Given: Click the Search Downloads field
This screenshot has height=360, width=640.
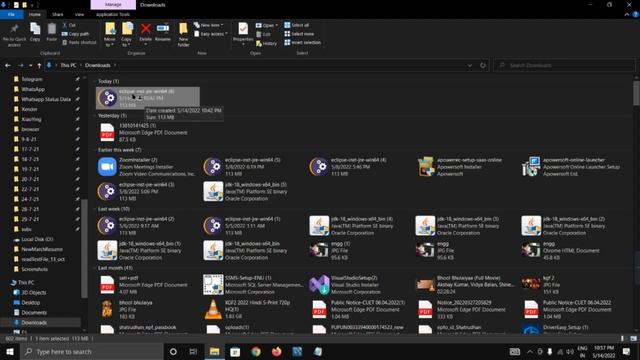Looking at the screenshot, I should click(x=564, y=65).
